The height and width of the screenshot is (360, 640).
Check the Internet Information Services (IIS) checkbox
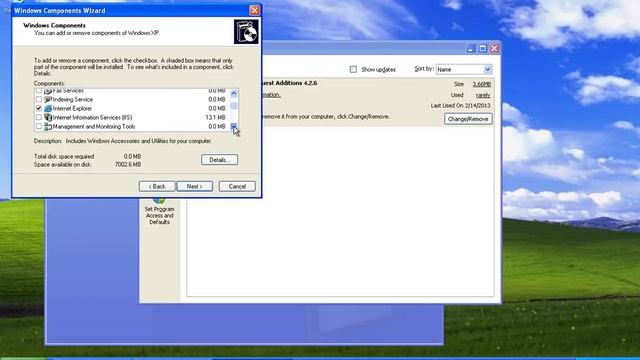39,117
